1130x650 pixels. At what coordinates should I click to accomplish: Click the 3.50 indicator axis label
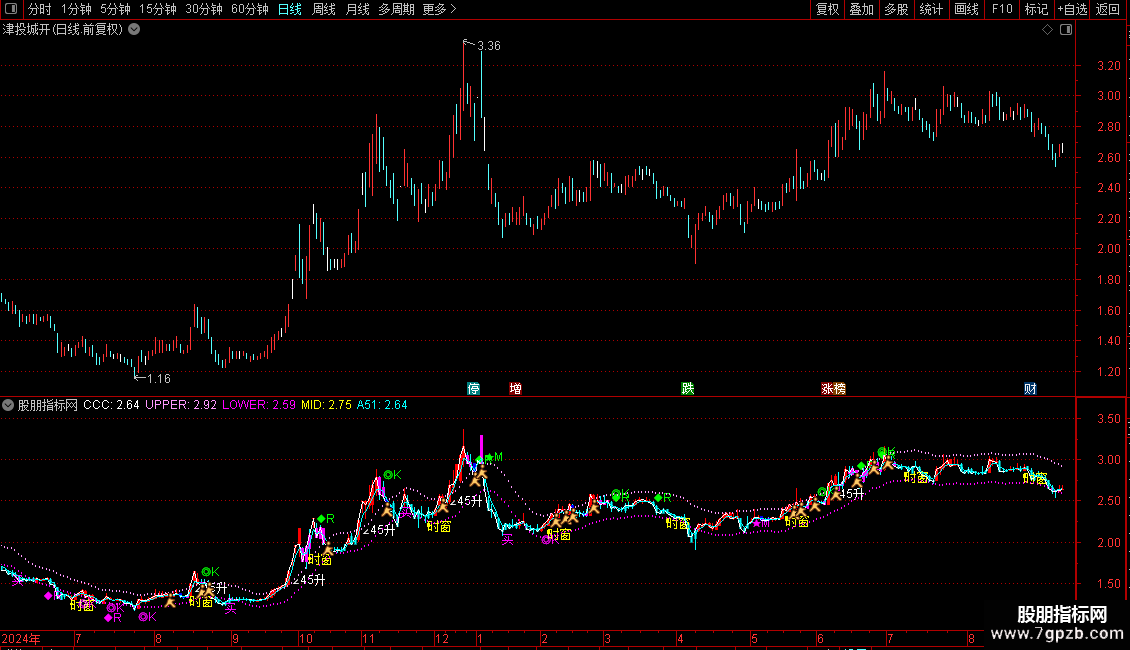pos(1108,419)
